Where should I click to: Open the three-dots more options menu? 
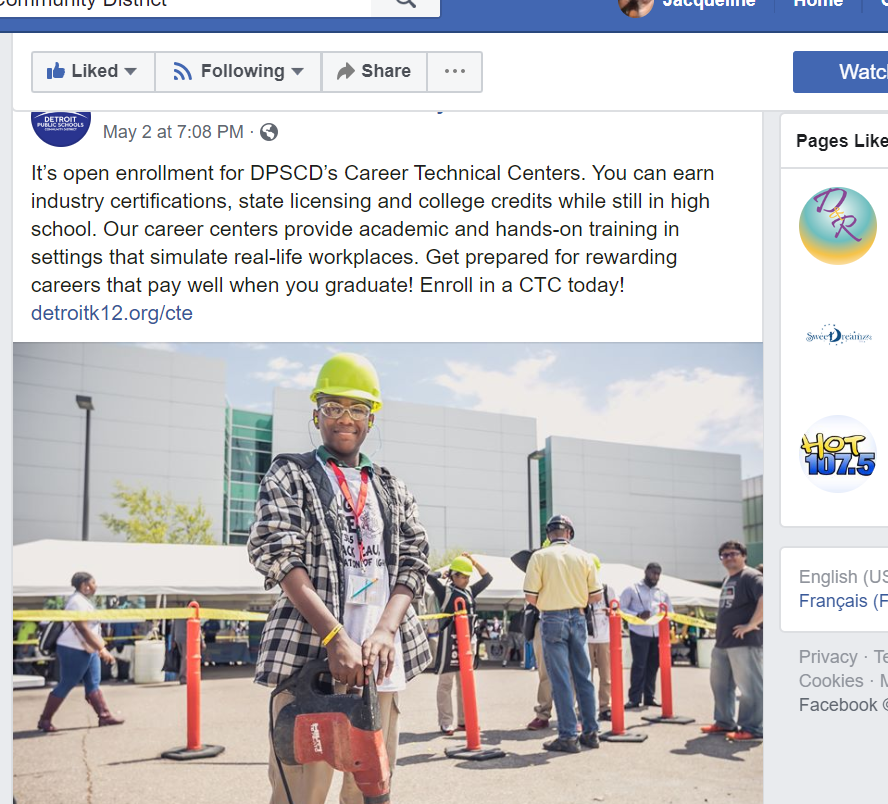point(455,71)
